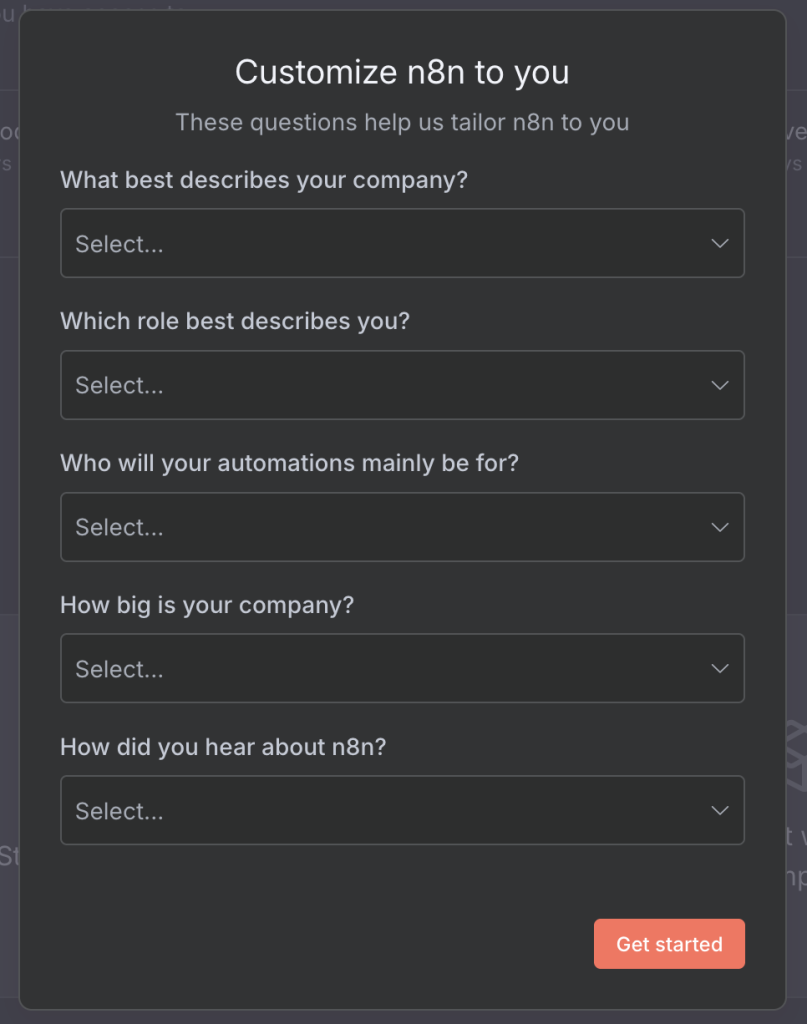Screen dimensions: 807x1024
Task: Click the 'These questions help us tailor' subtitle
Action: pyautogui.click(x=402, y=123)
